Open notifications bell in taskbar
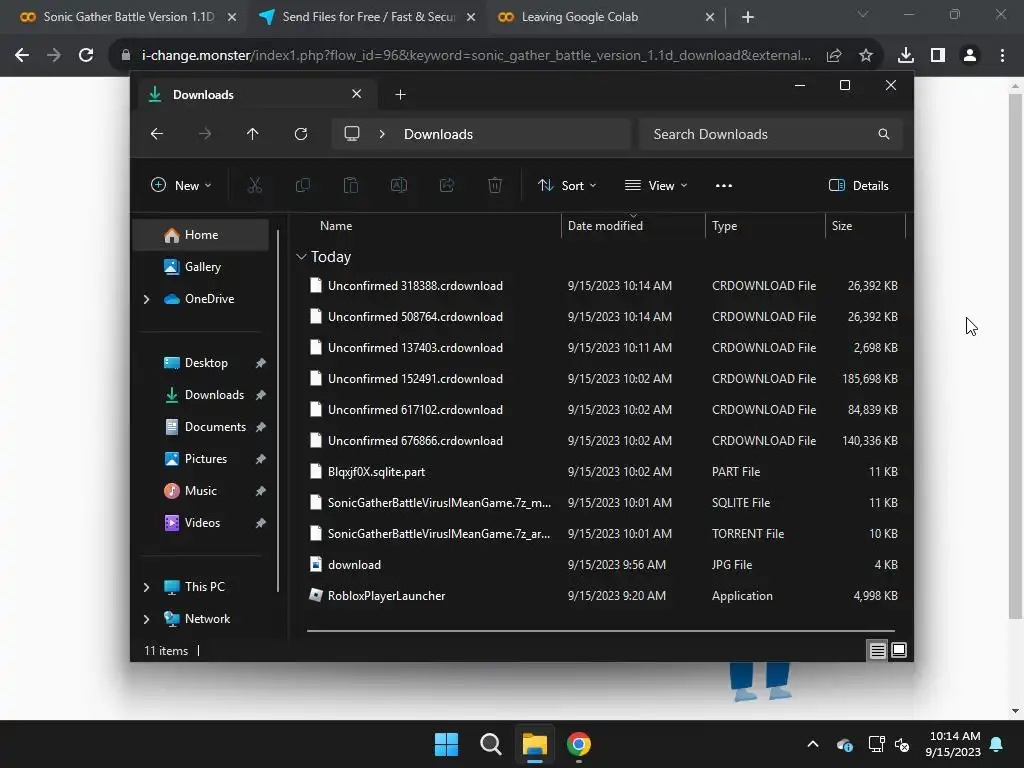 tap(997, 744)
